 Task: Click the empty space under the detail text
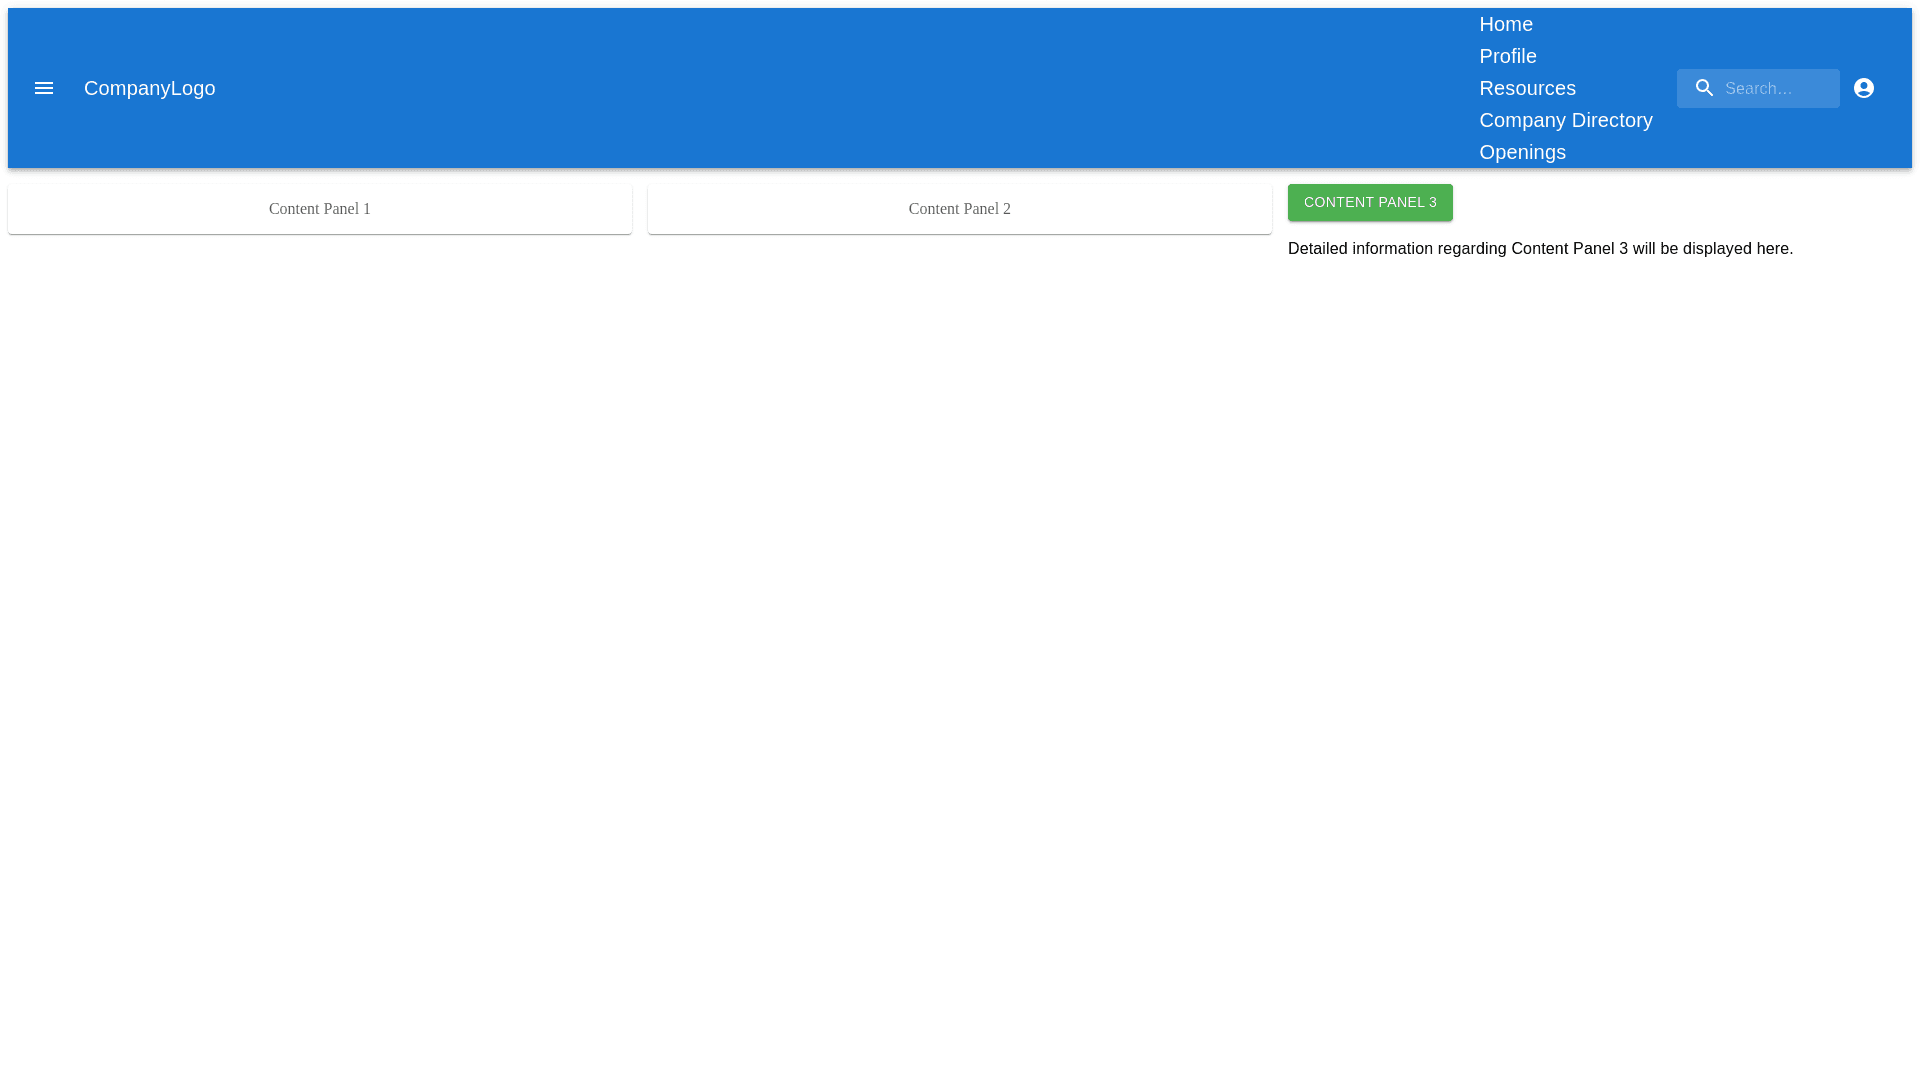1600,600
